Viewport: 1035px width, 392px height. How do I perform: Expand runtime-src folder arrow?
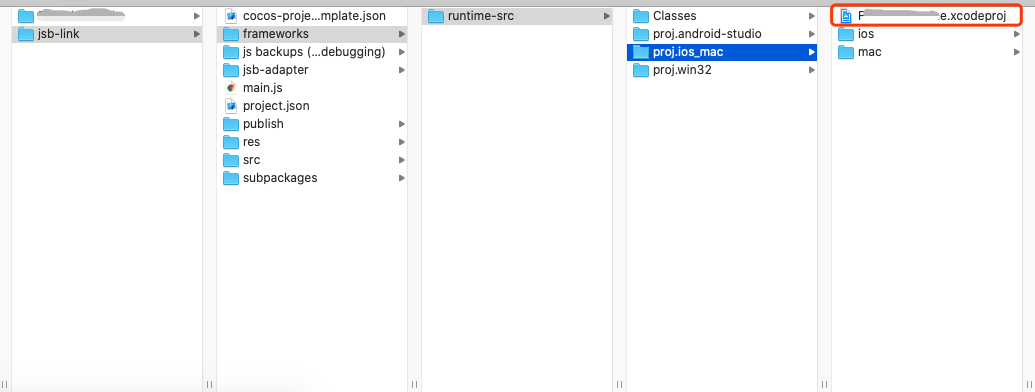607,16
